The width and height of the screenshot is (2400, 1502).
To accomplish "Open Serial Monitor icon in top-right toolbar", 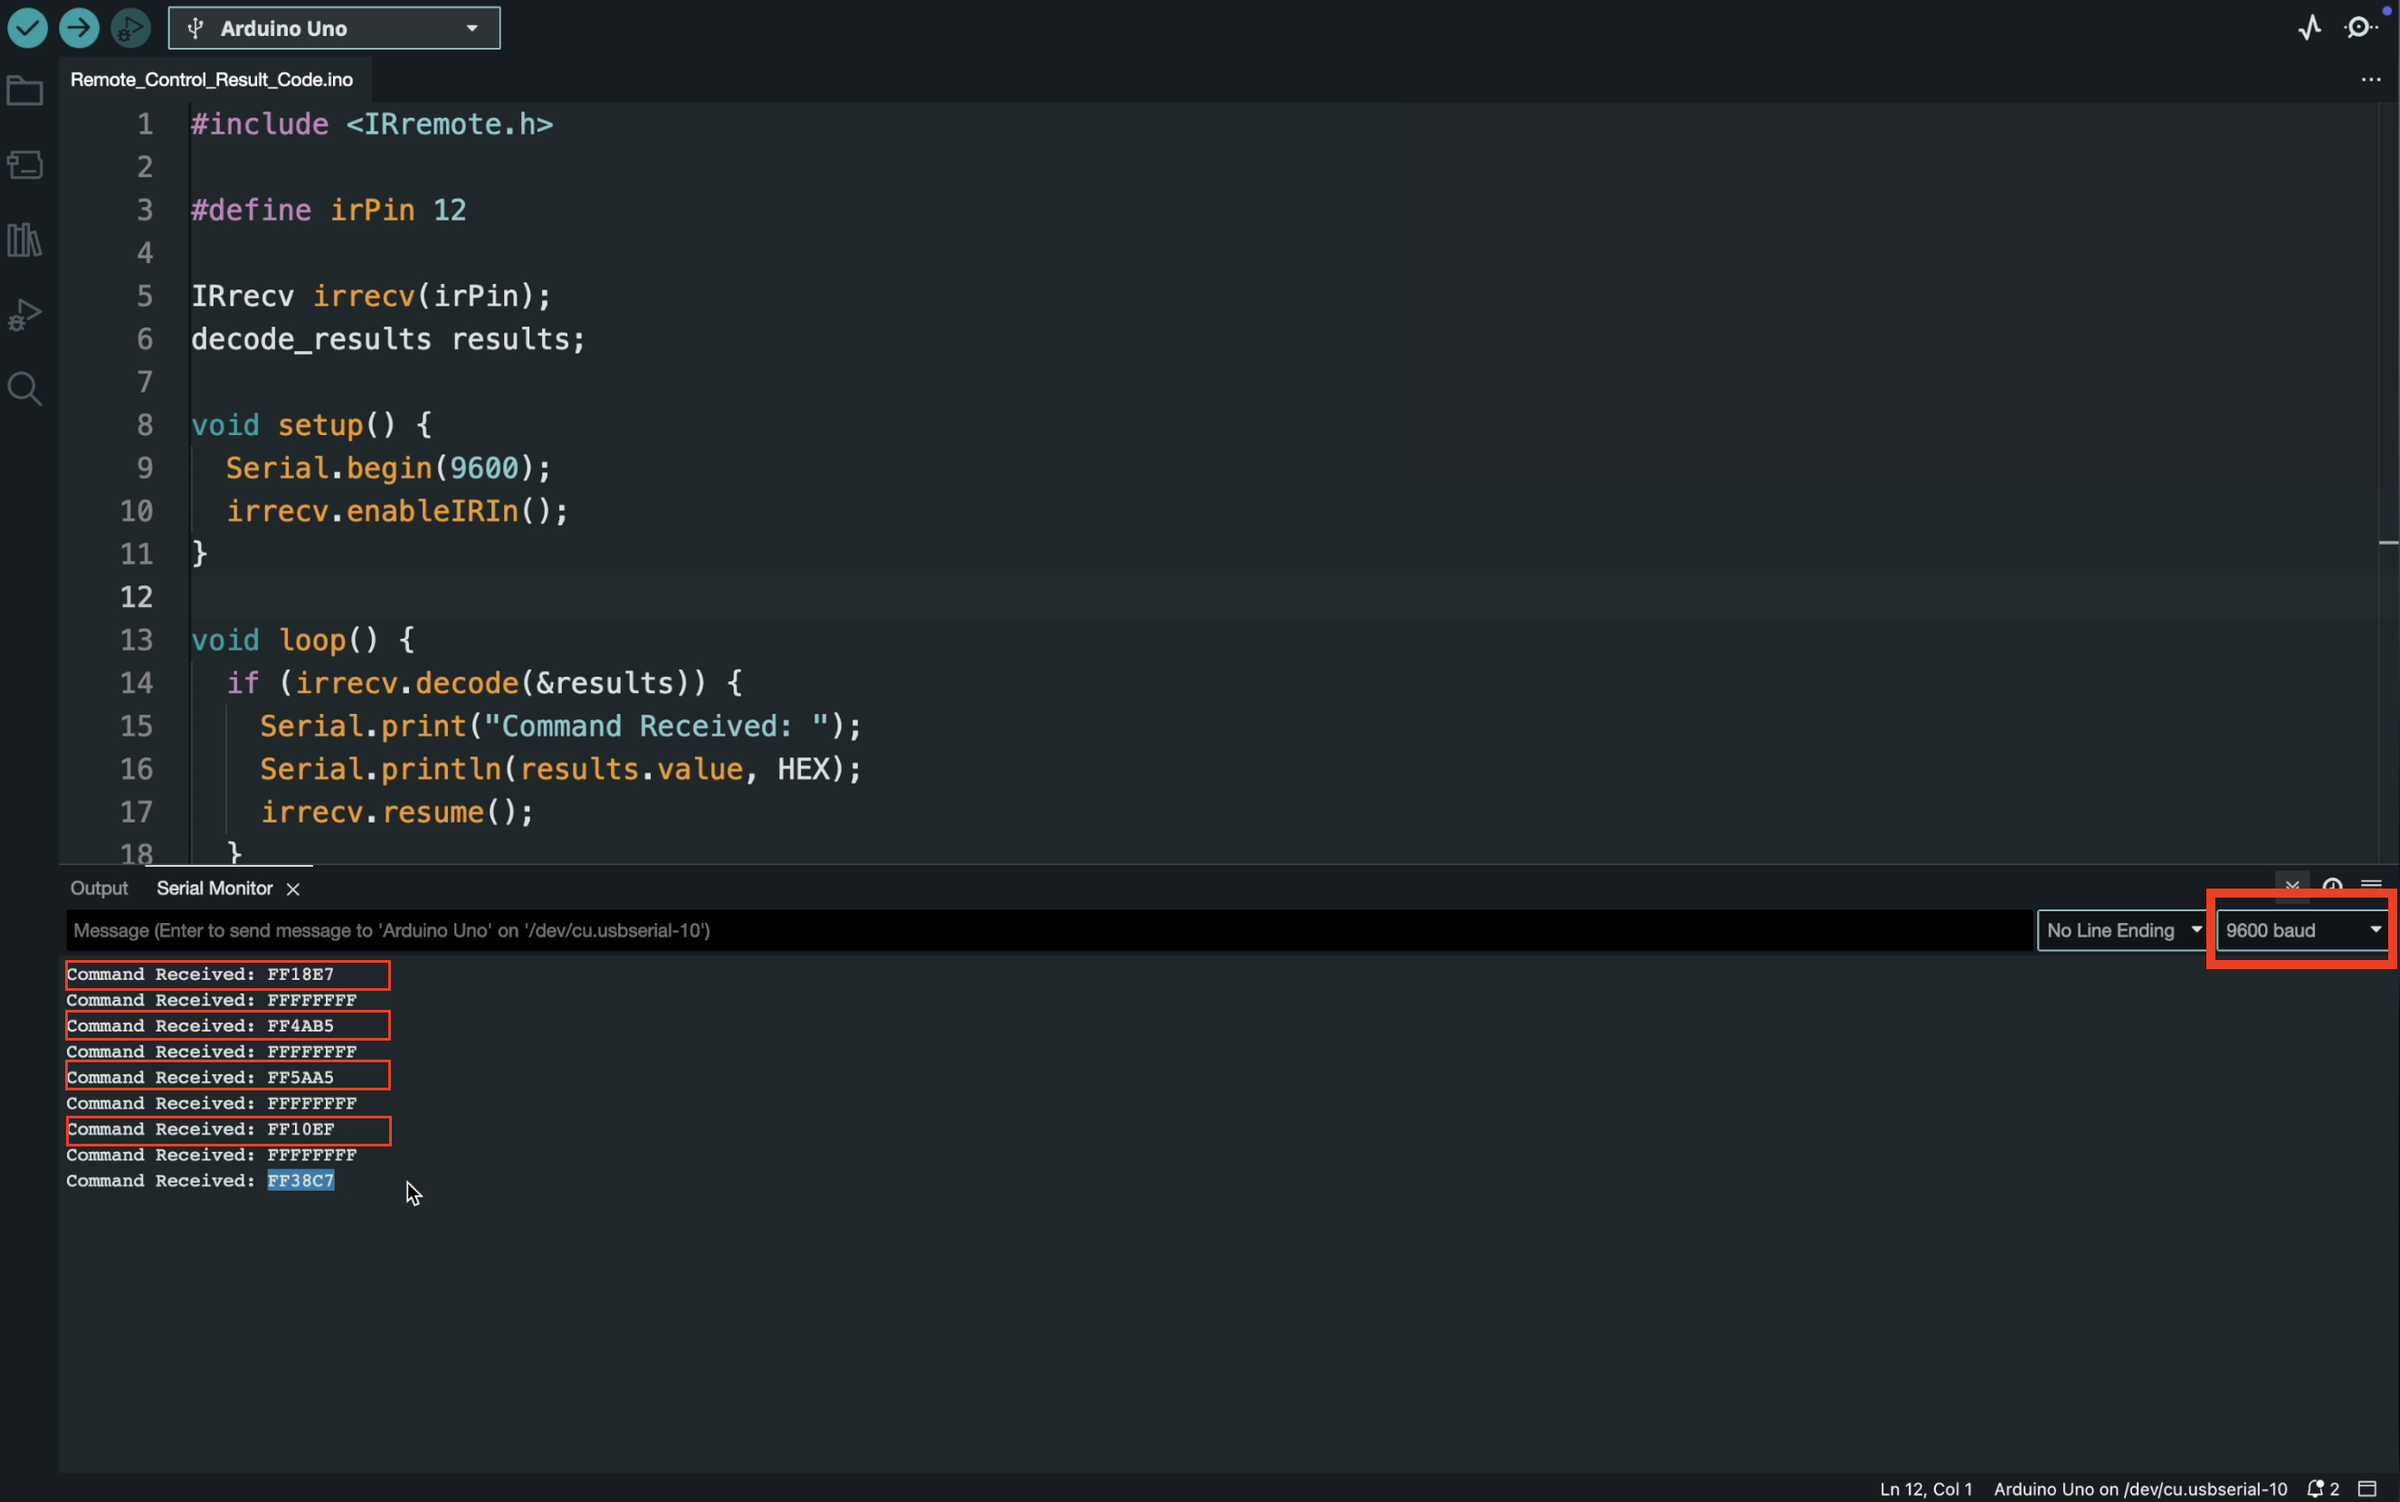I will pyautogui.click(x=2360, y=28).
